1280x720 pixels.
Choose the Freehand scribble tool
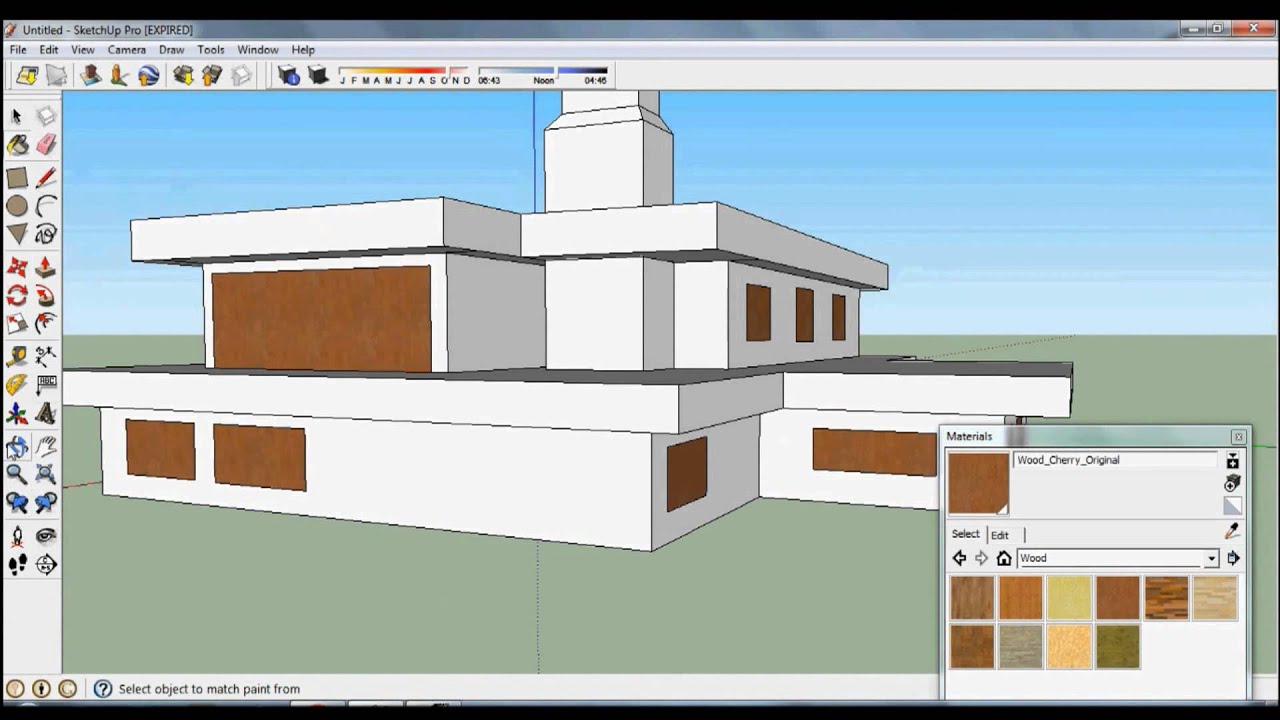pyautogui.click(x=46, y=236)
